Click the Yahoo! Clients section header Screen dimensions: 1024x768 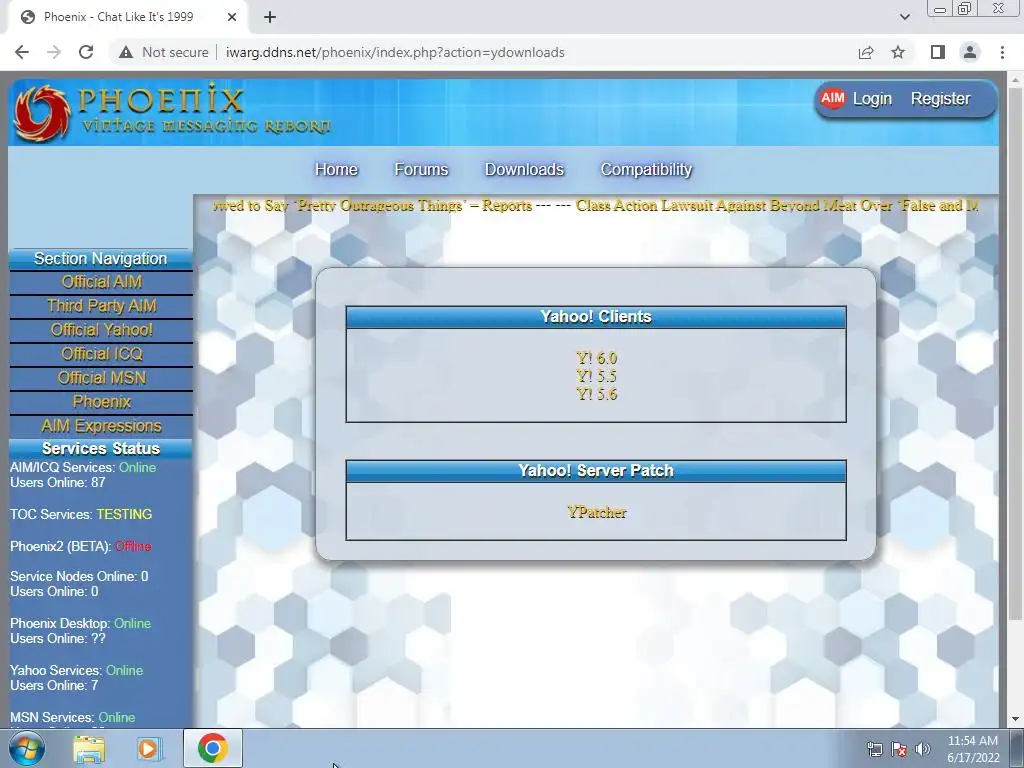[596, 317]
